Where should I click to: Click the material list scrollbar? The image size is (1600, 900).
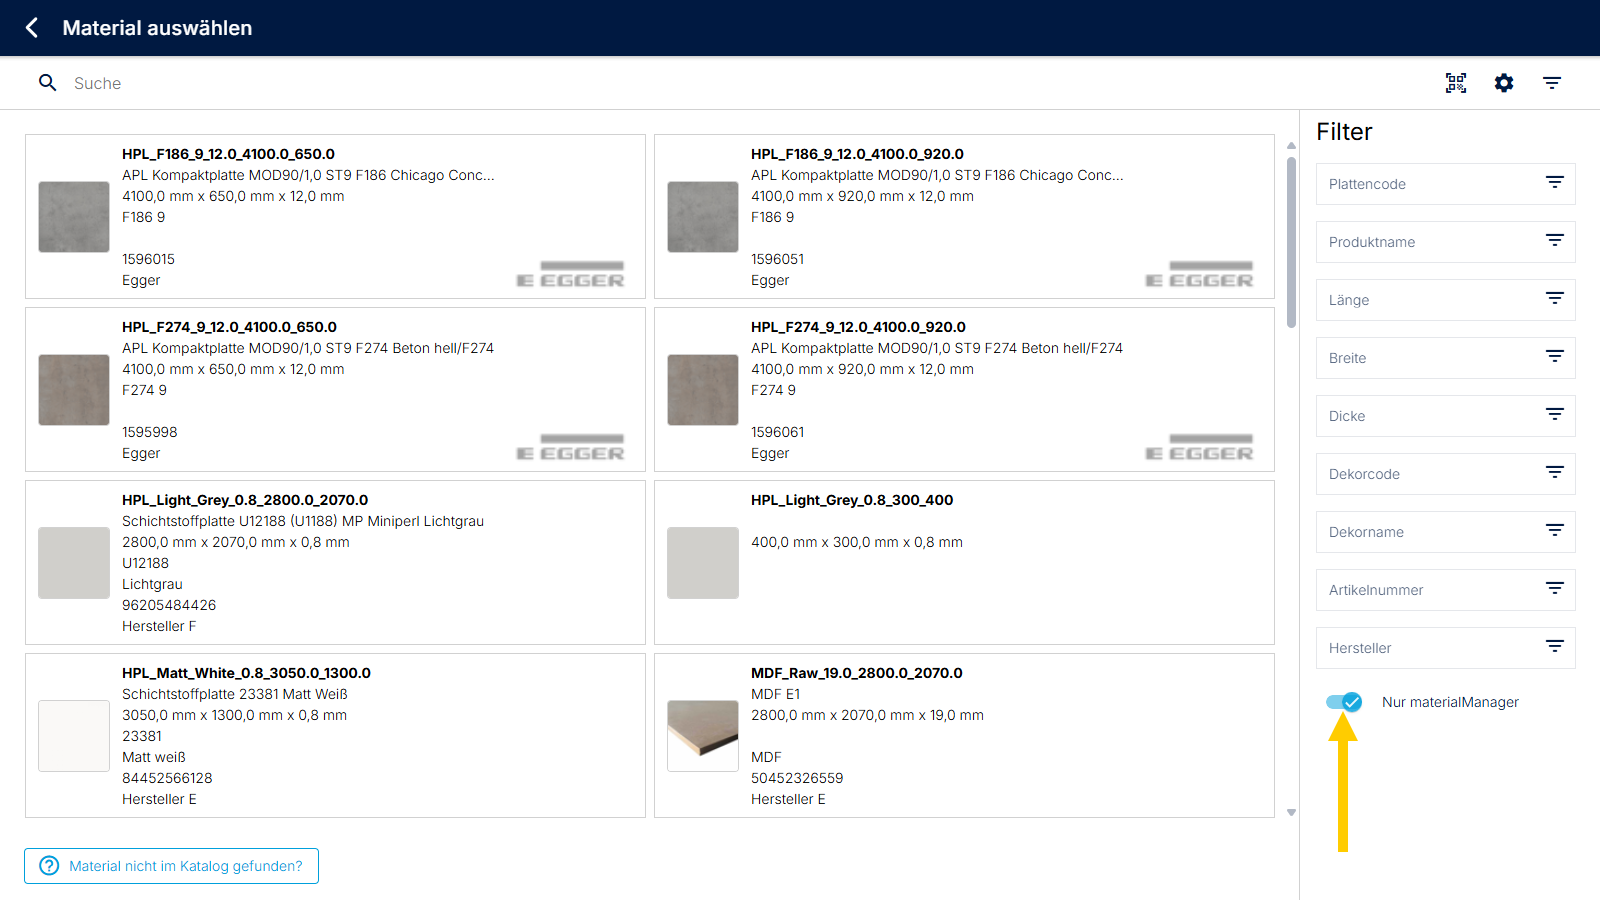click(1291, 243)
